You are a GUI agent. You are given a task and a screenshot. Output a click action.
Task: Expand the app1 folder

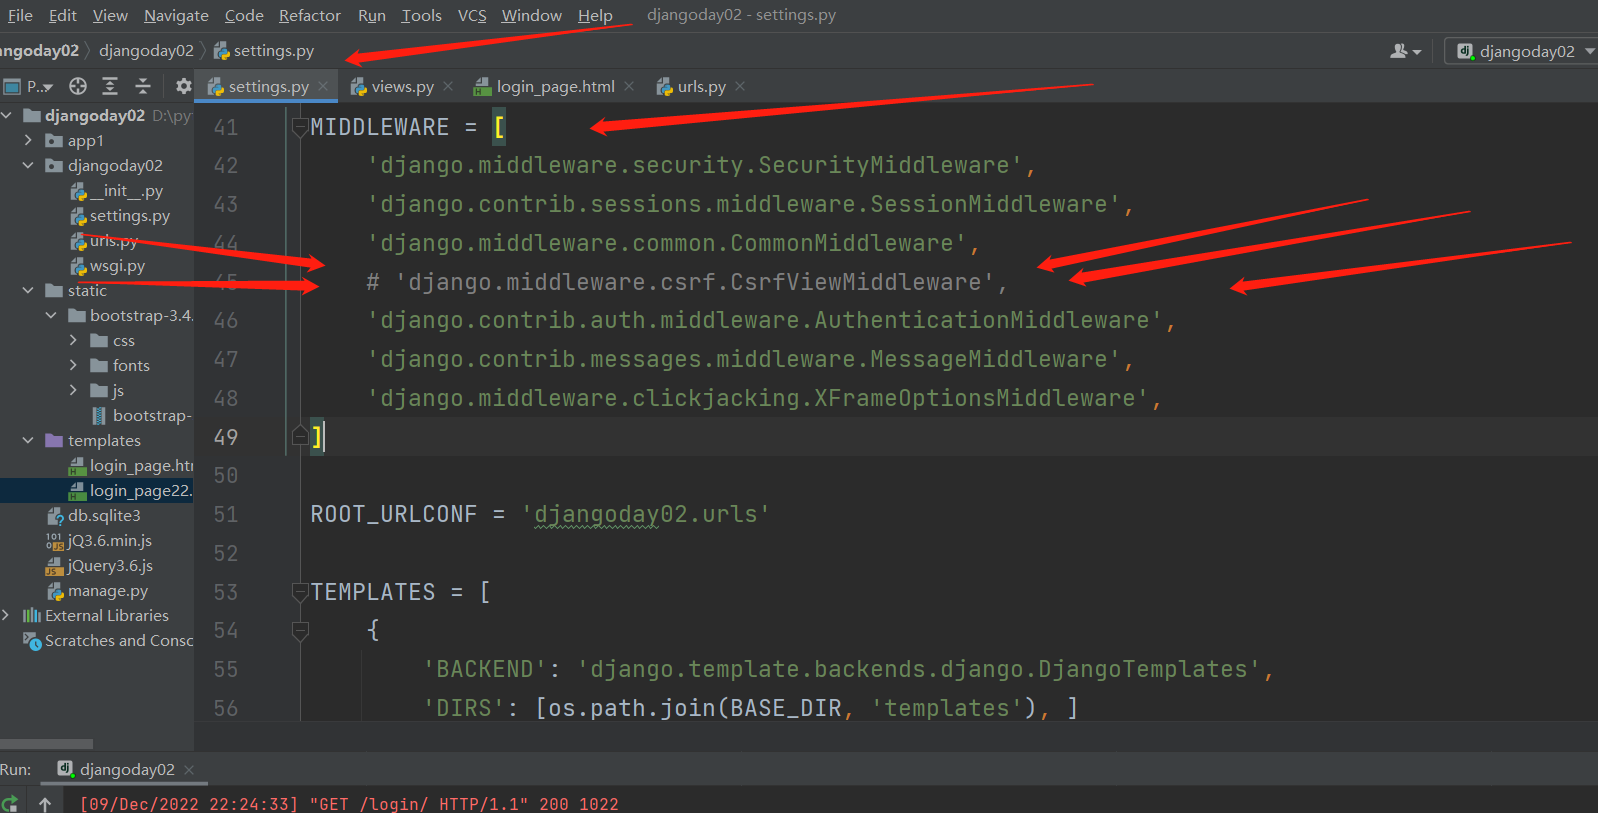pyautogui.click(x=29, y=140)
